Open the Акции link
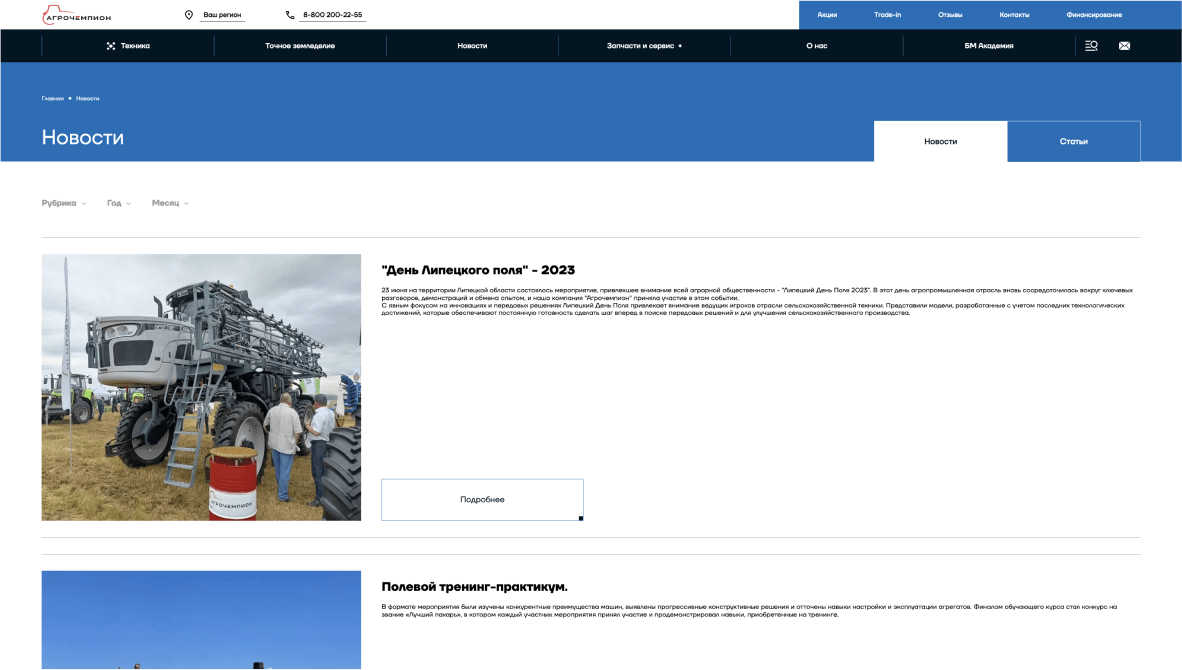The width and height of the screenshot is (1182, 670). pyautogui.click(x=827, y=15)
